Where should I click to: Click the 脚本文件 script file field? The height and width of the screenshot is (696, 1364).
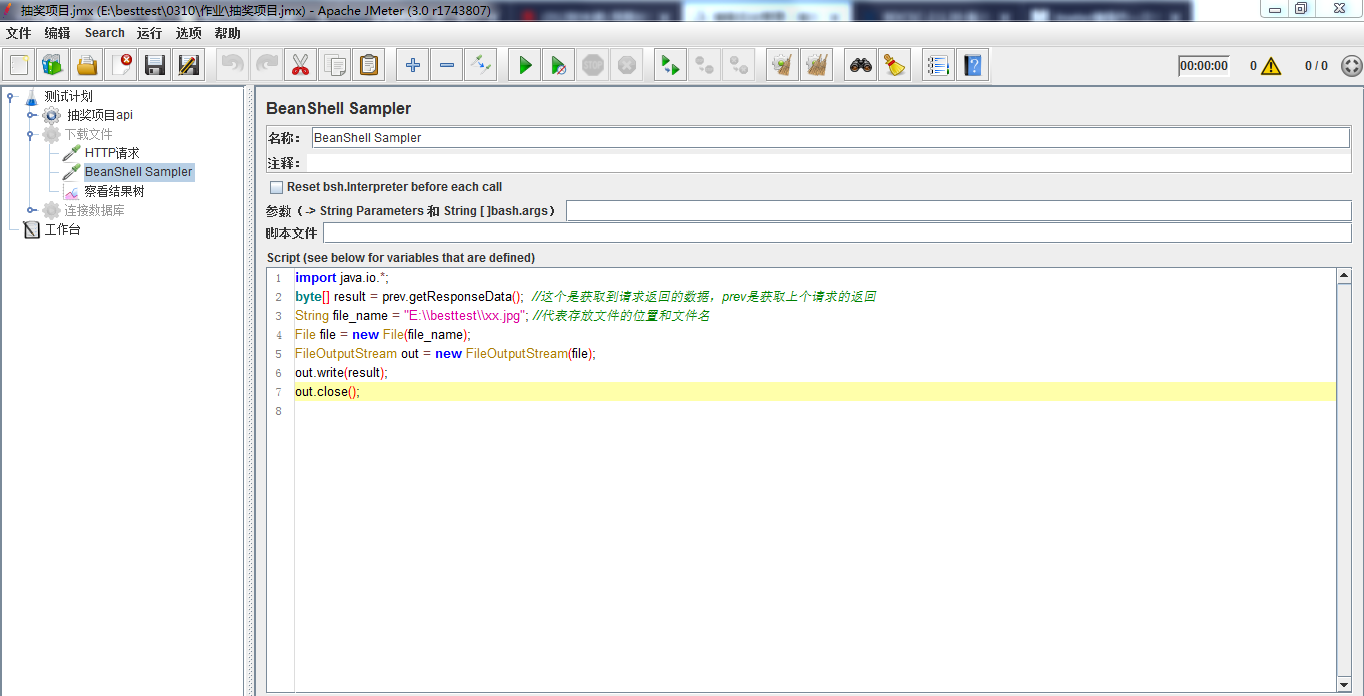[x=837, y=233]
